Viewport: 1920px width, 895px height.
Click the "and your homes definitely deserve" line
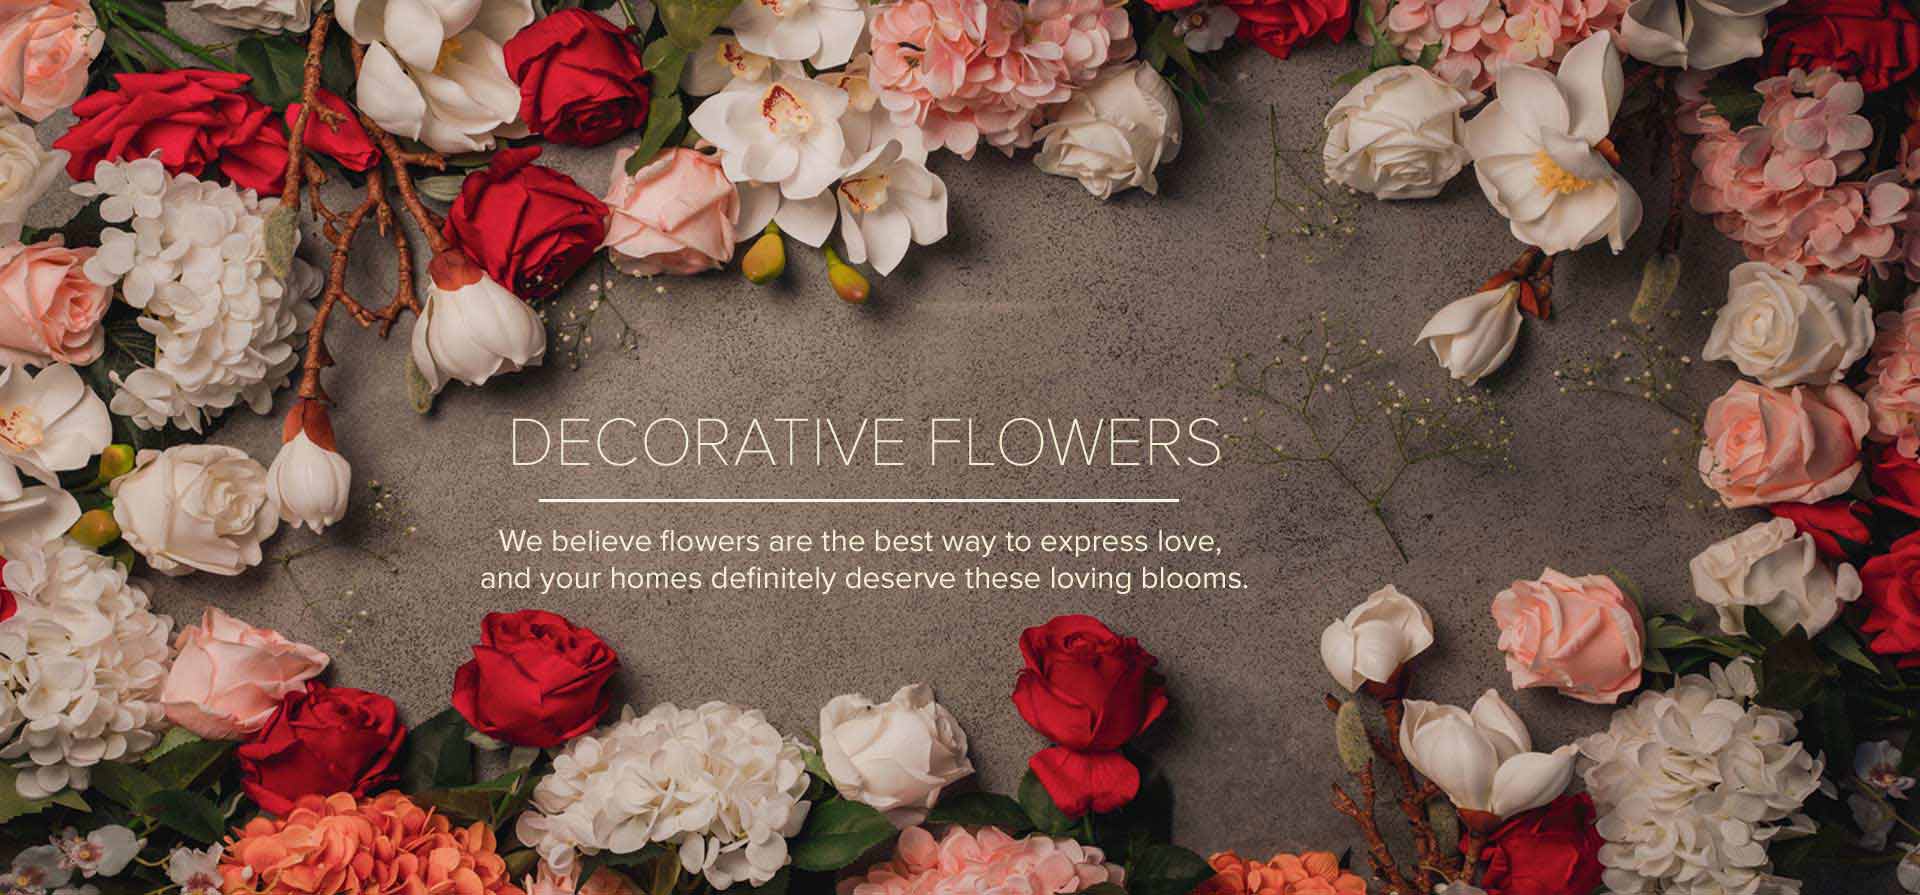point(864,580)
